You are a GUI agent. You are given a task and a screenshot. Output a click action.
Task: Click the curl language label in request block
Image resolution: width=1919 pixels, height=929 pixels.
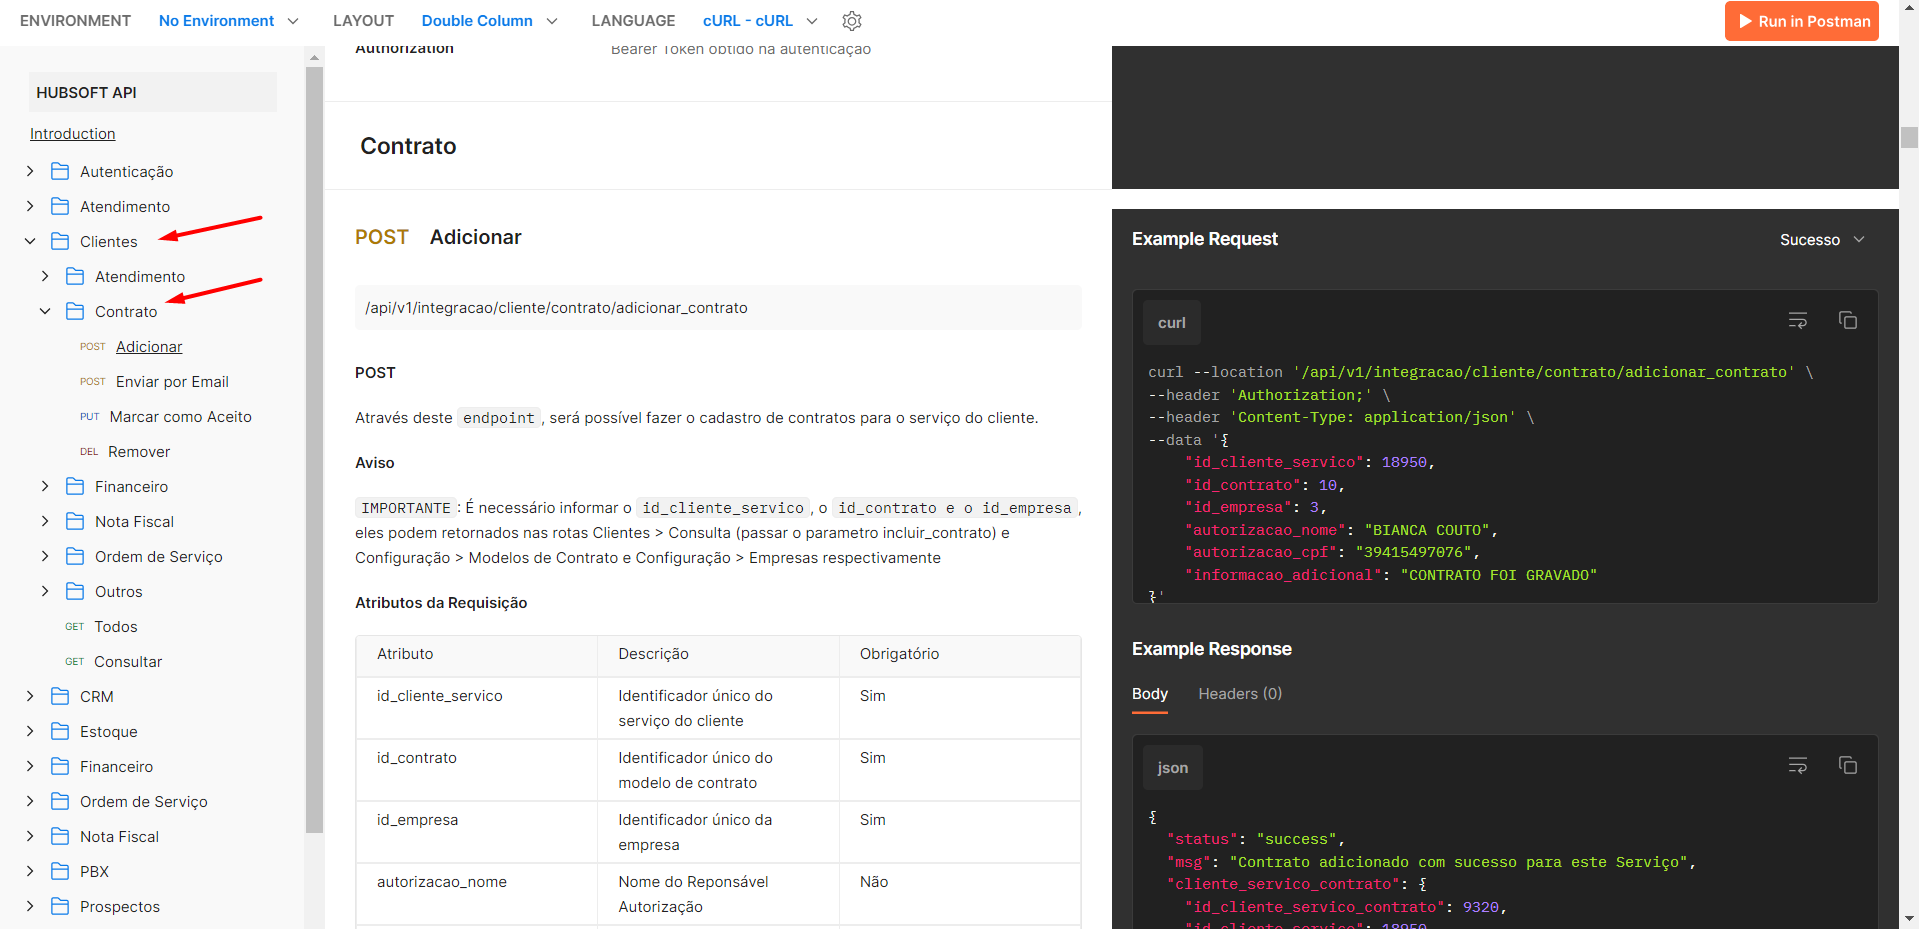1172,323
